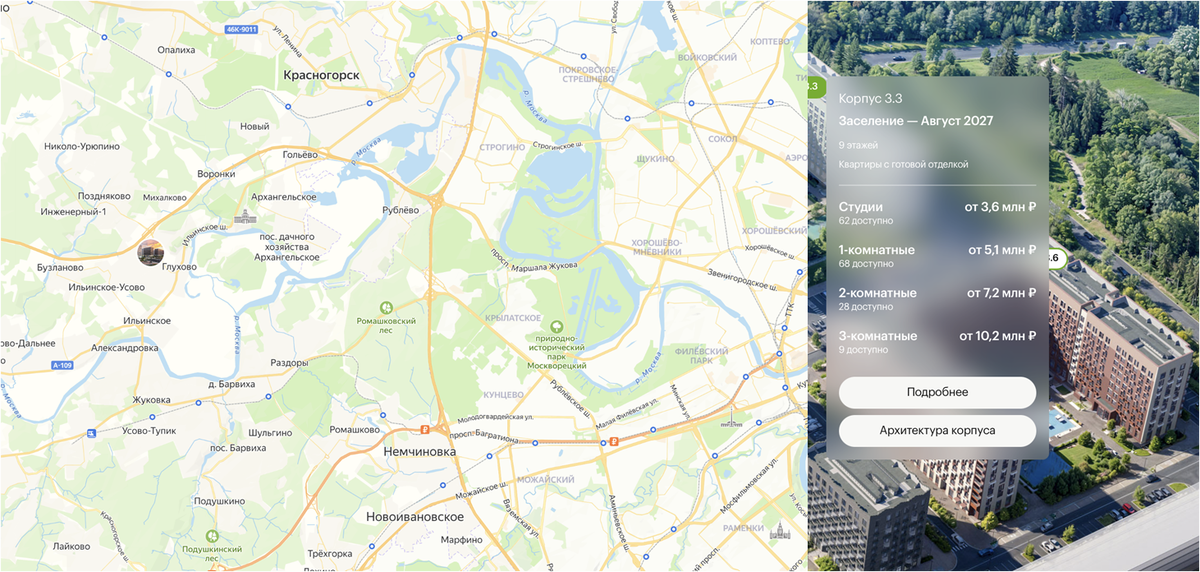Choose the 3-комнатные apartment row

(x=937, y=341)
